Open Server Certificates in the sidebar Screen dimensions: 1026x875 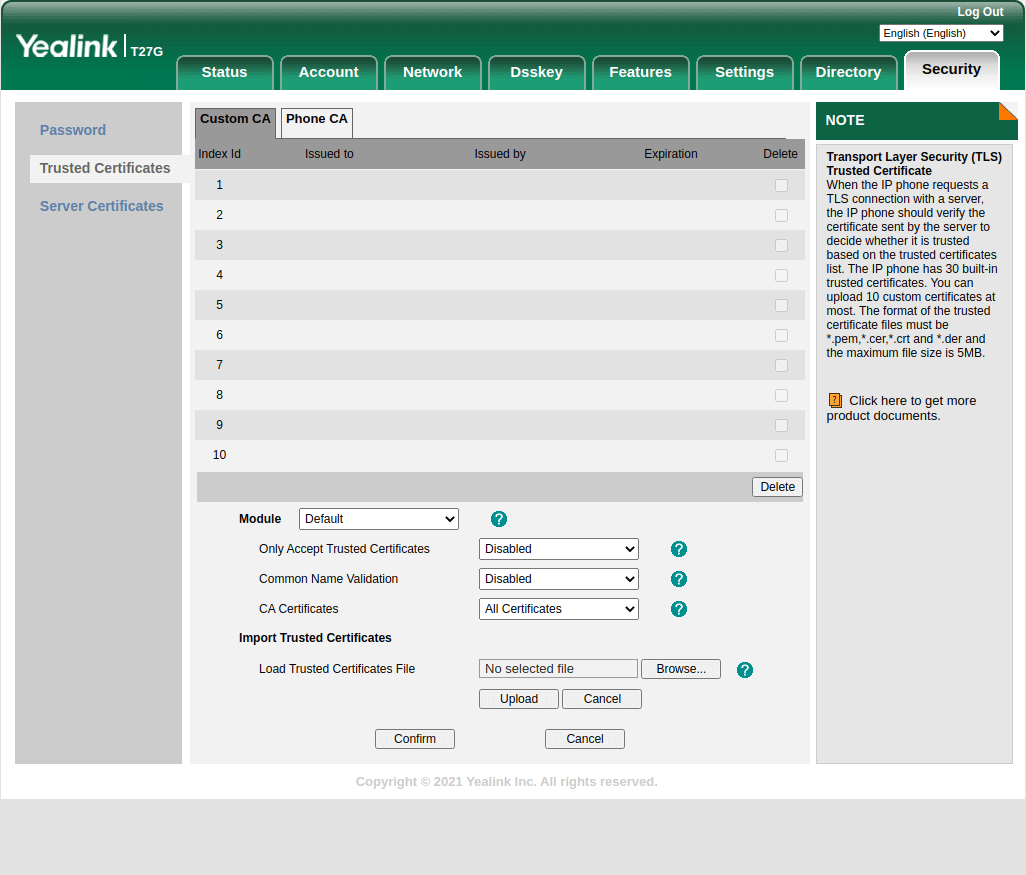pos(101,206)
